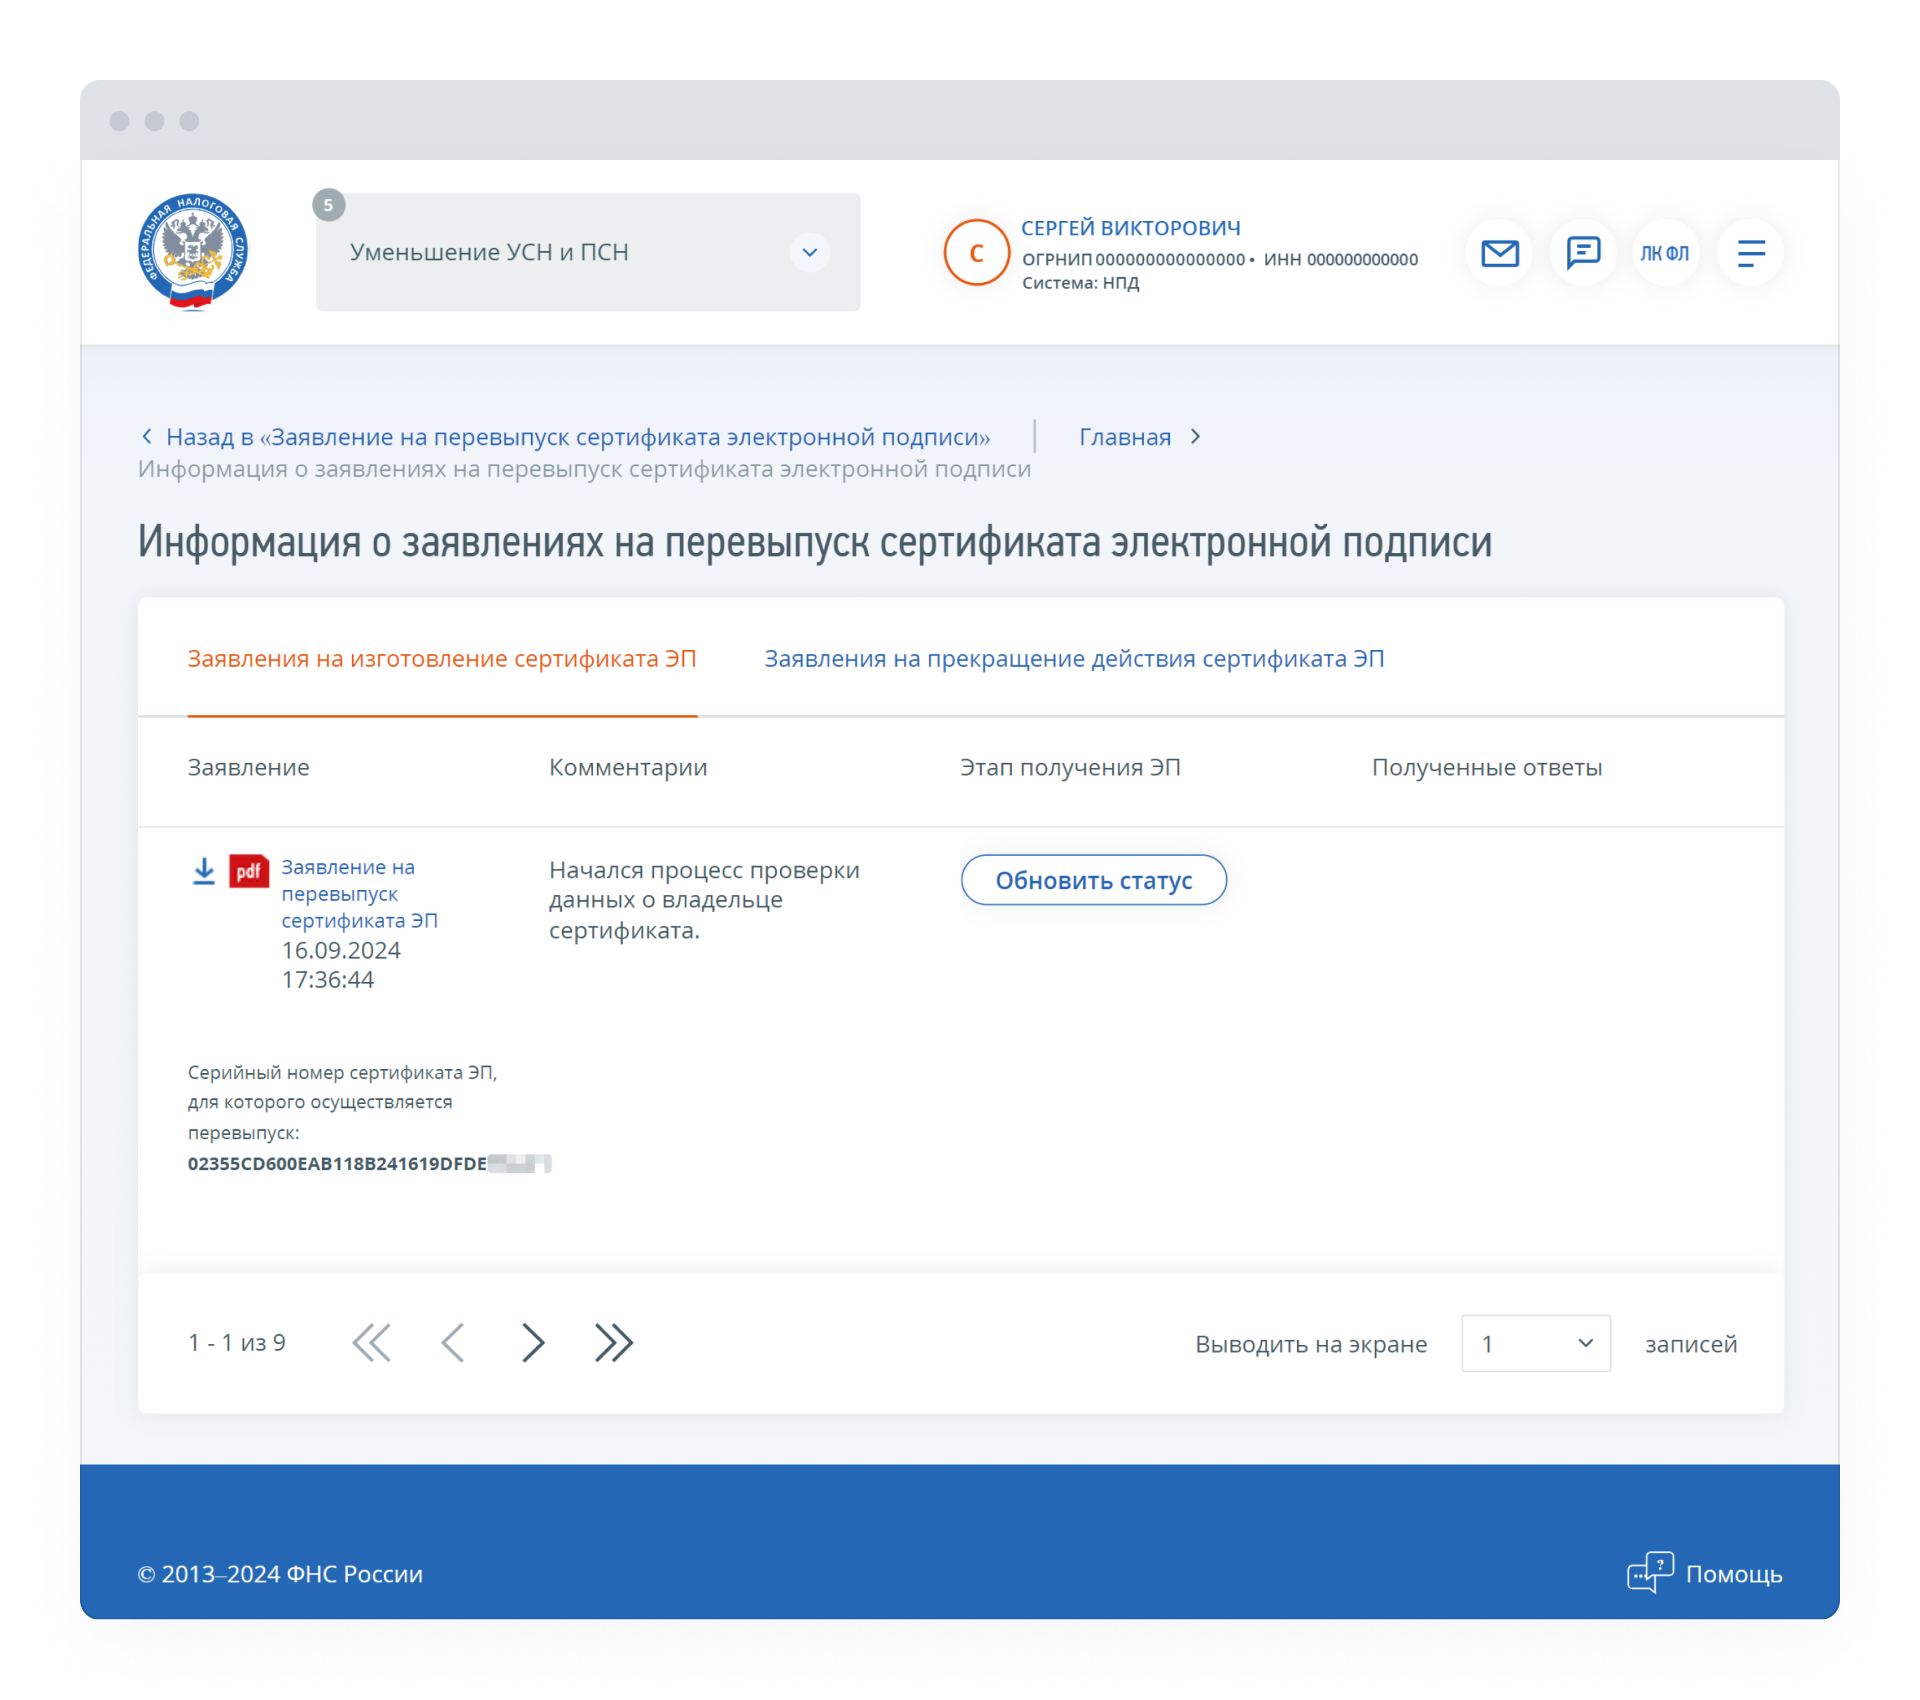Go to the next page arrow

point(533,1342)
